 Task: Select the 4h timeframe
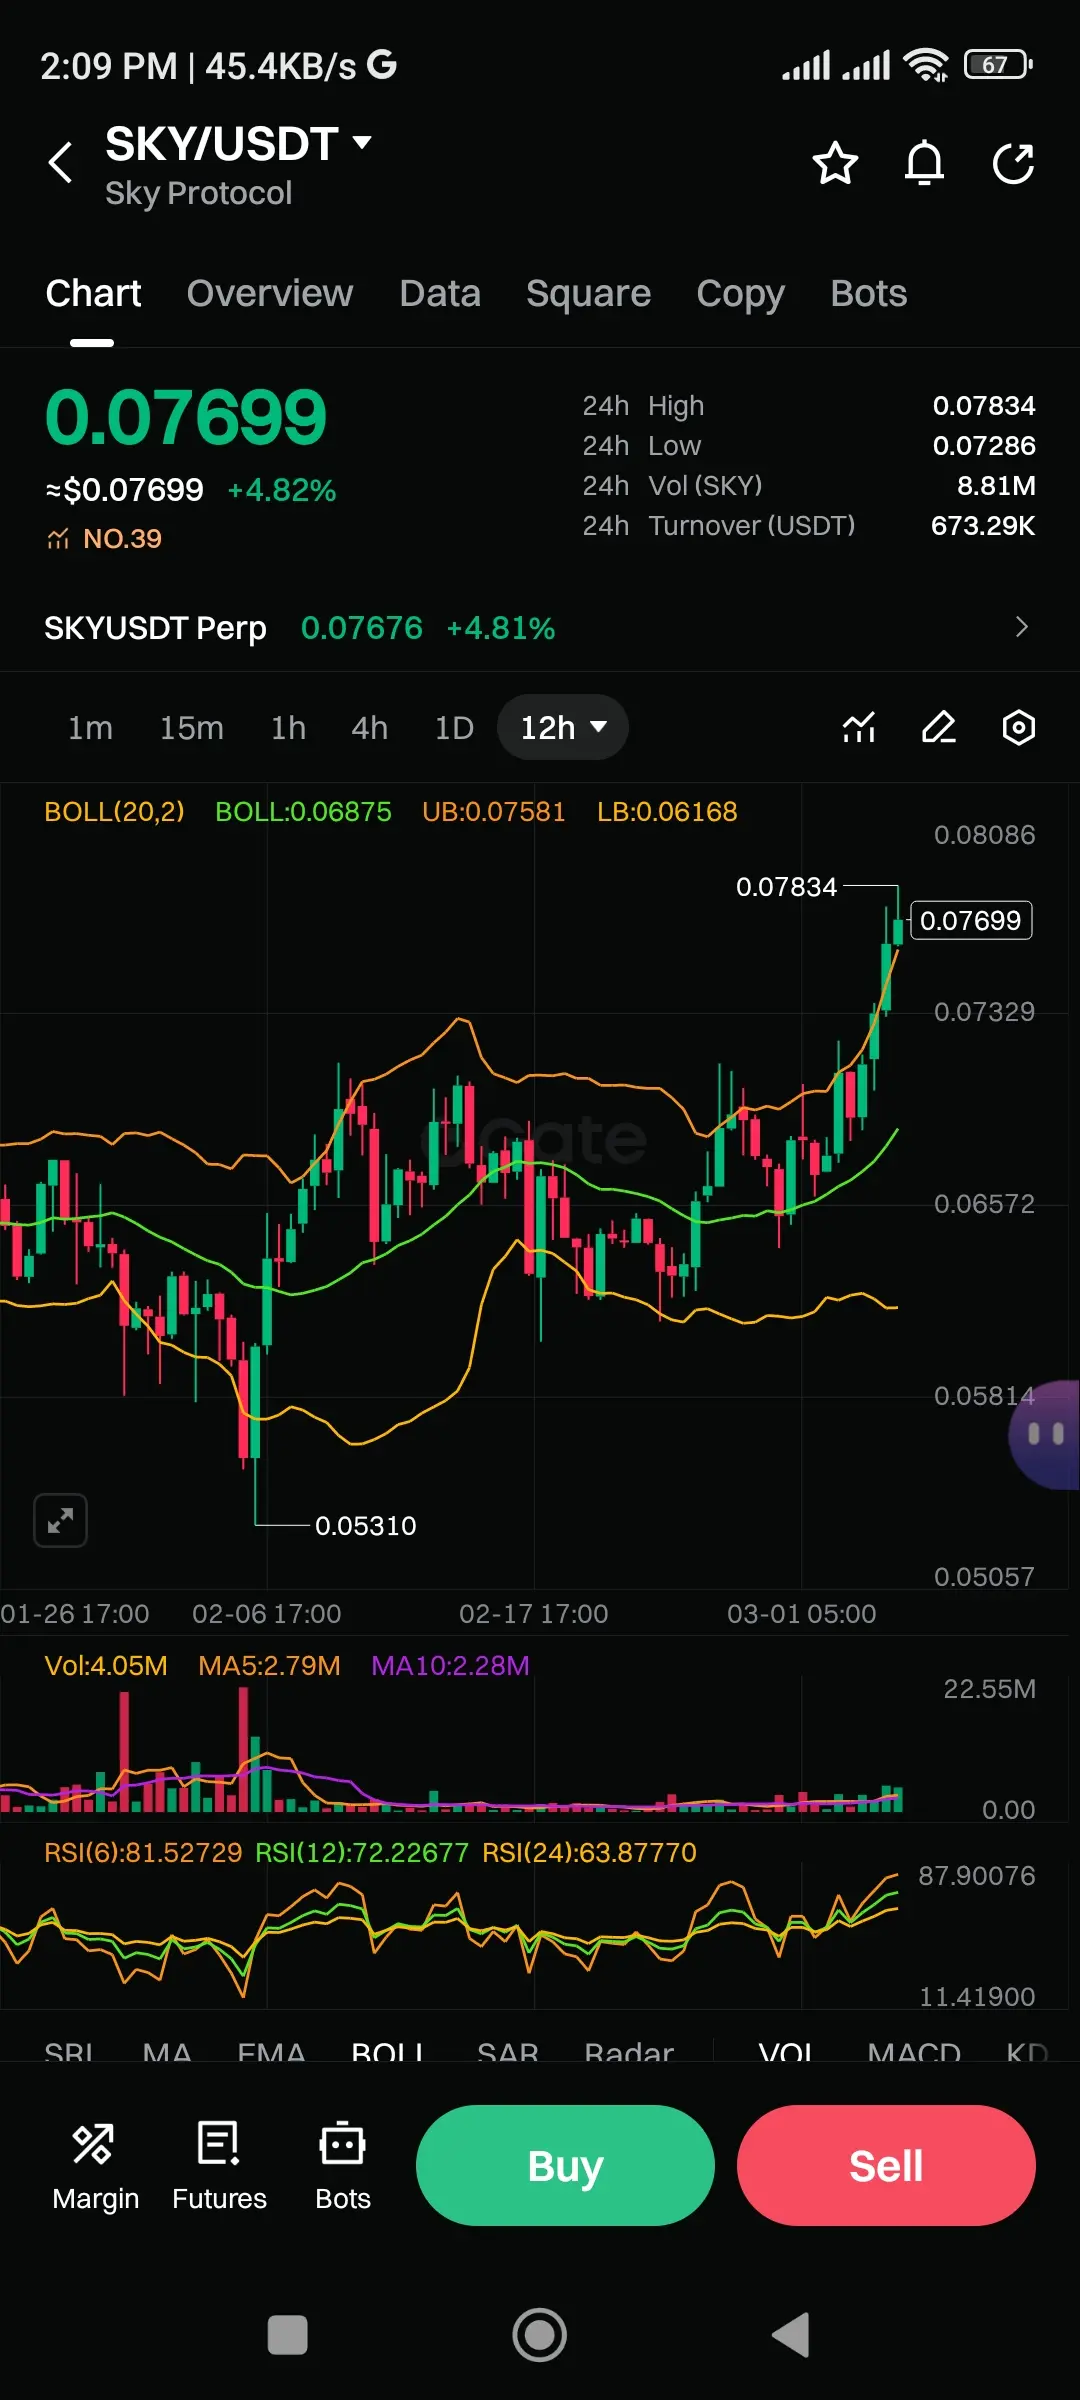coord(369,728)
